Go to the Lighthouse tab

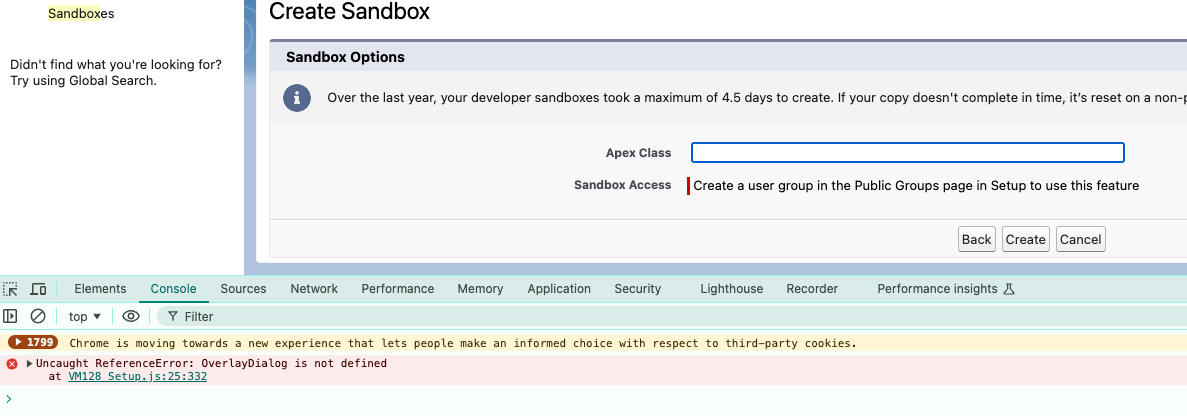731,289
